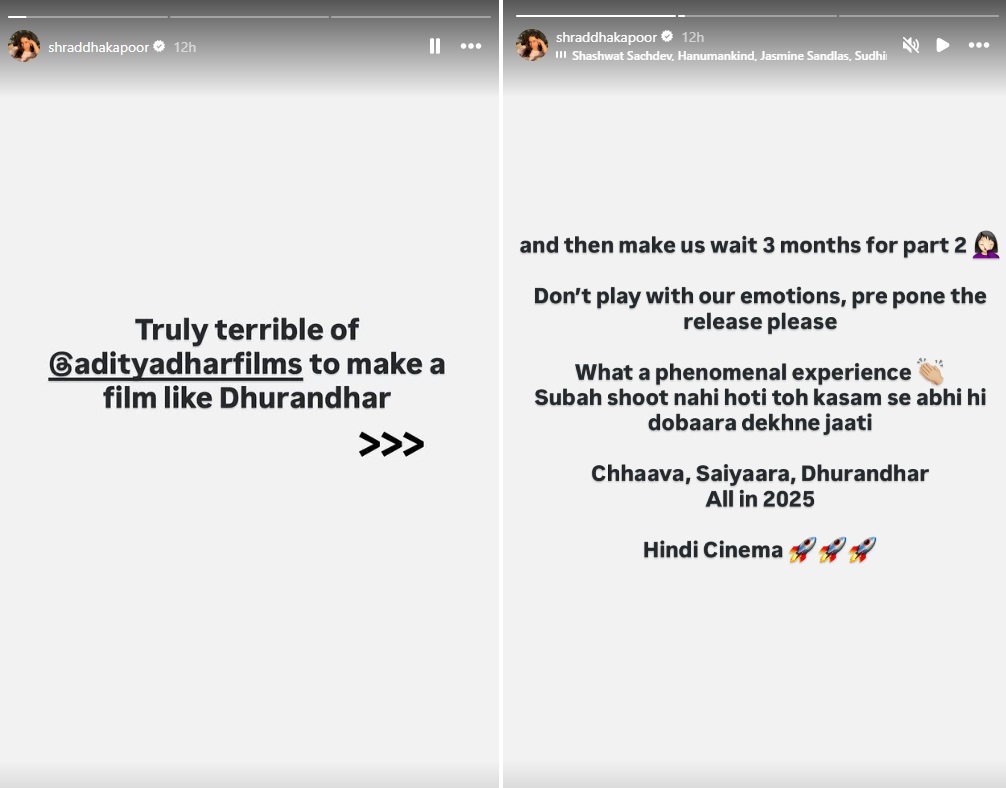
Task: Tap the @adityadharfilms mention
Action: [176, 364]
